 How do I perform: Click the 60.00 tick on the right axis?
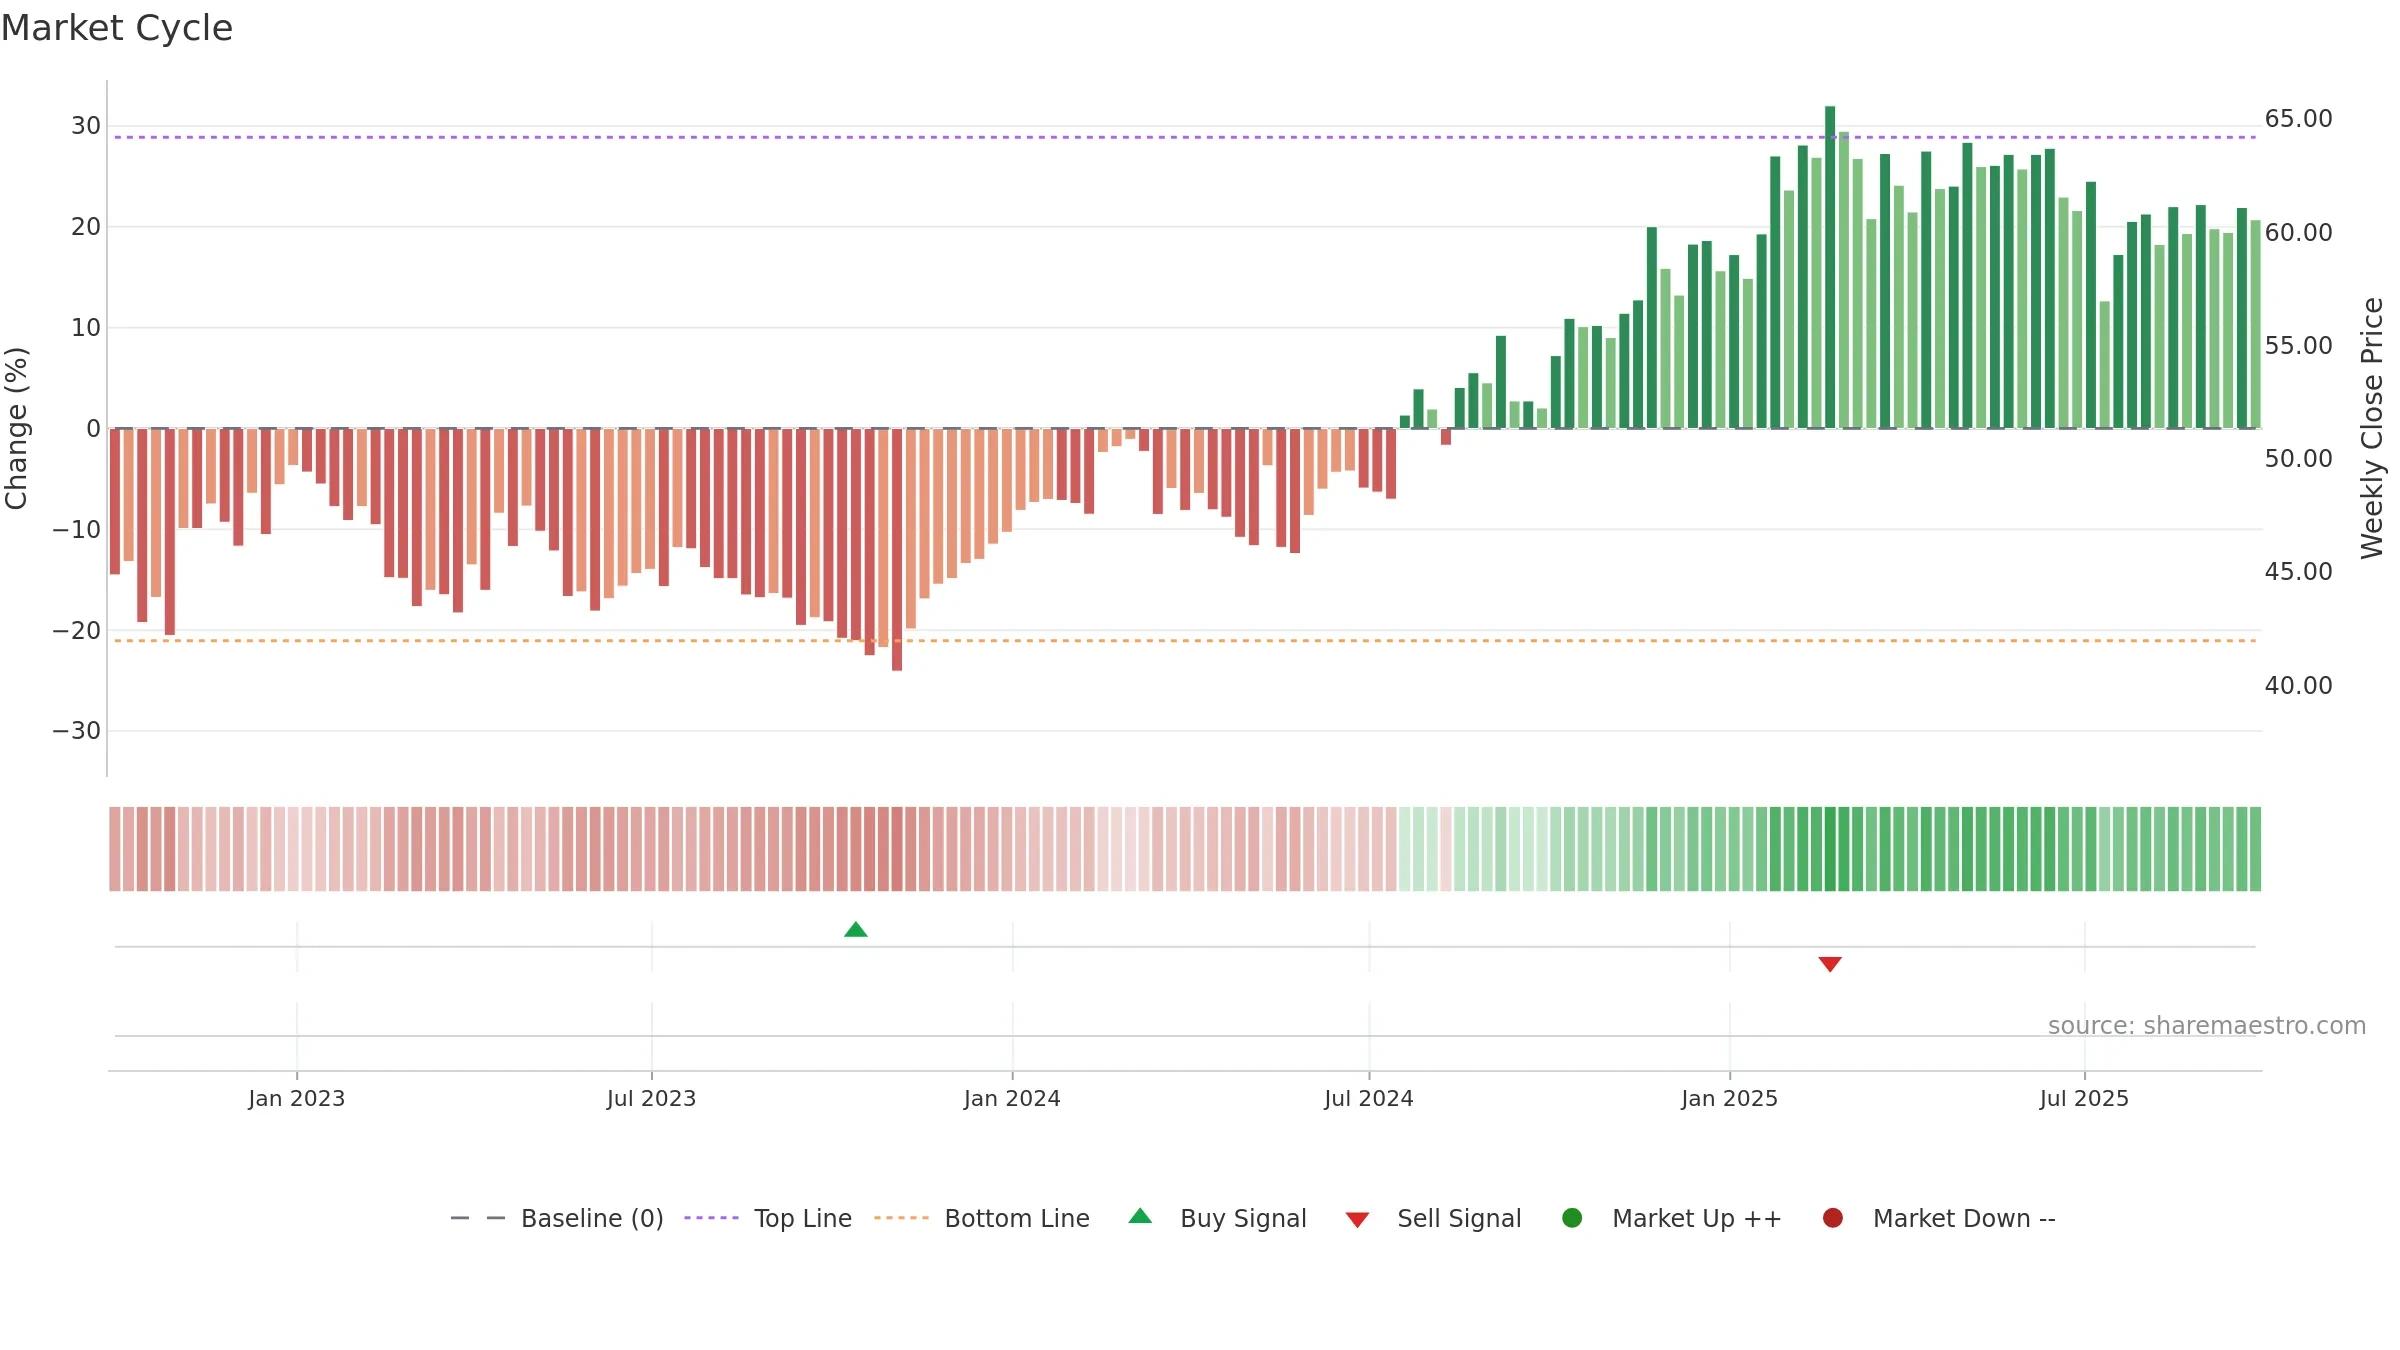tap(2299, 233)
